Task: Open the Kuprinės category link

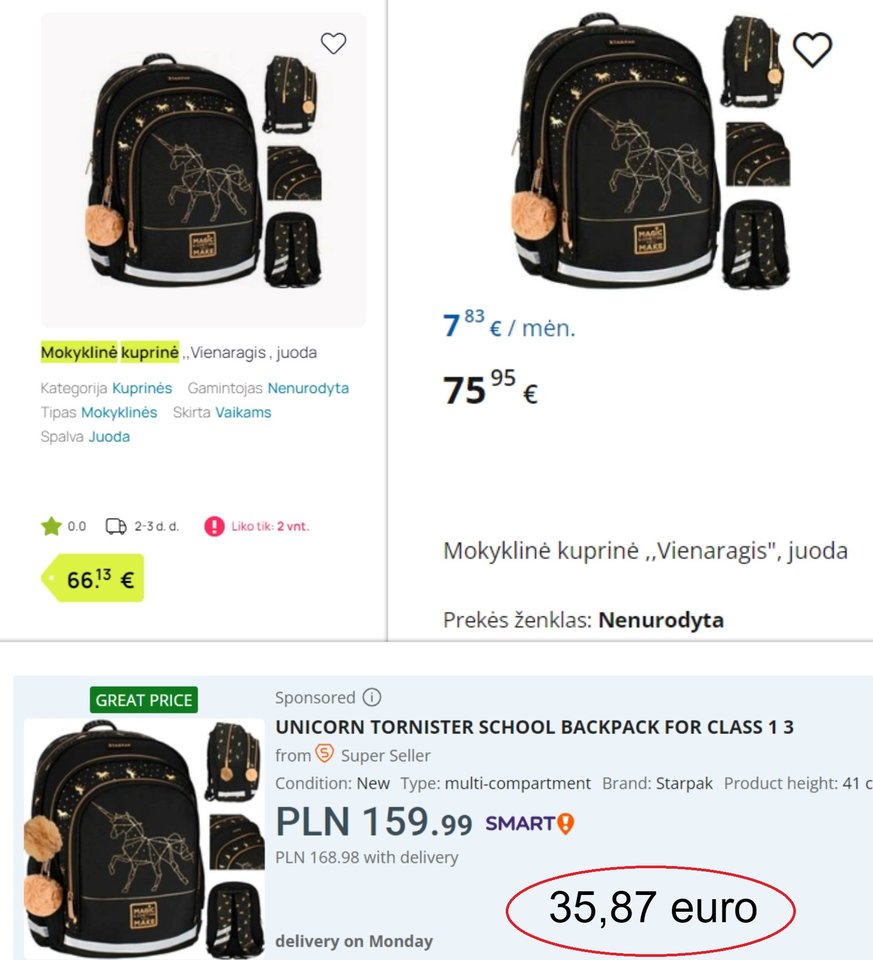Action: 142,388
